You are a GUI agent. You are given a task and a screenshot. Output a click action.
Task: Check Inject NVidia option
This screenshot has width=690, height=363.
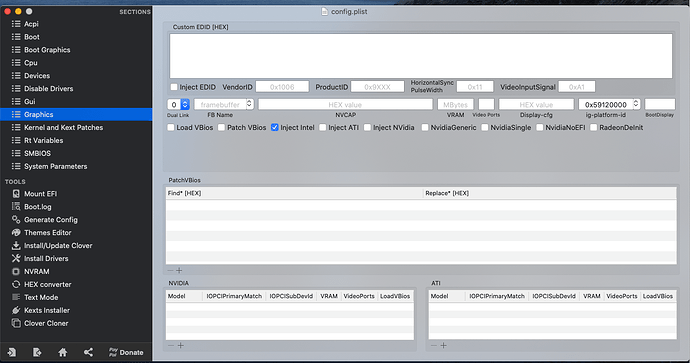tap(368, 128)
